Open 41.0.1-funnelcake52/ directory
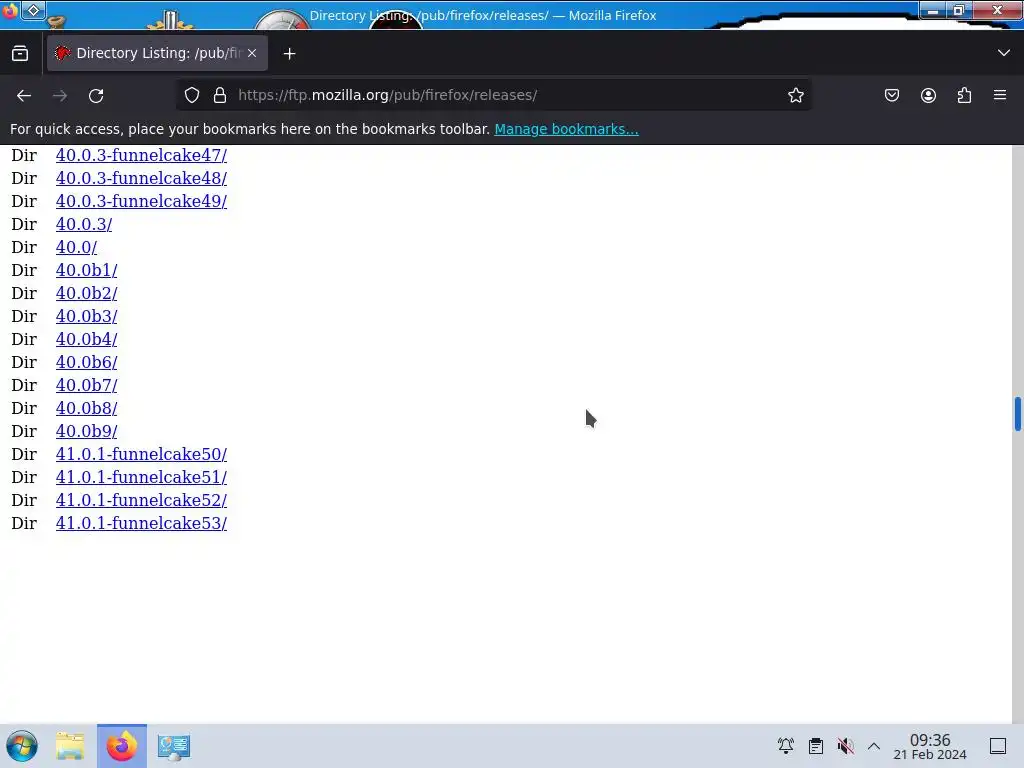 click(x=141, y=500)
